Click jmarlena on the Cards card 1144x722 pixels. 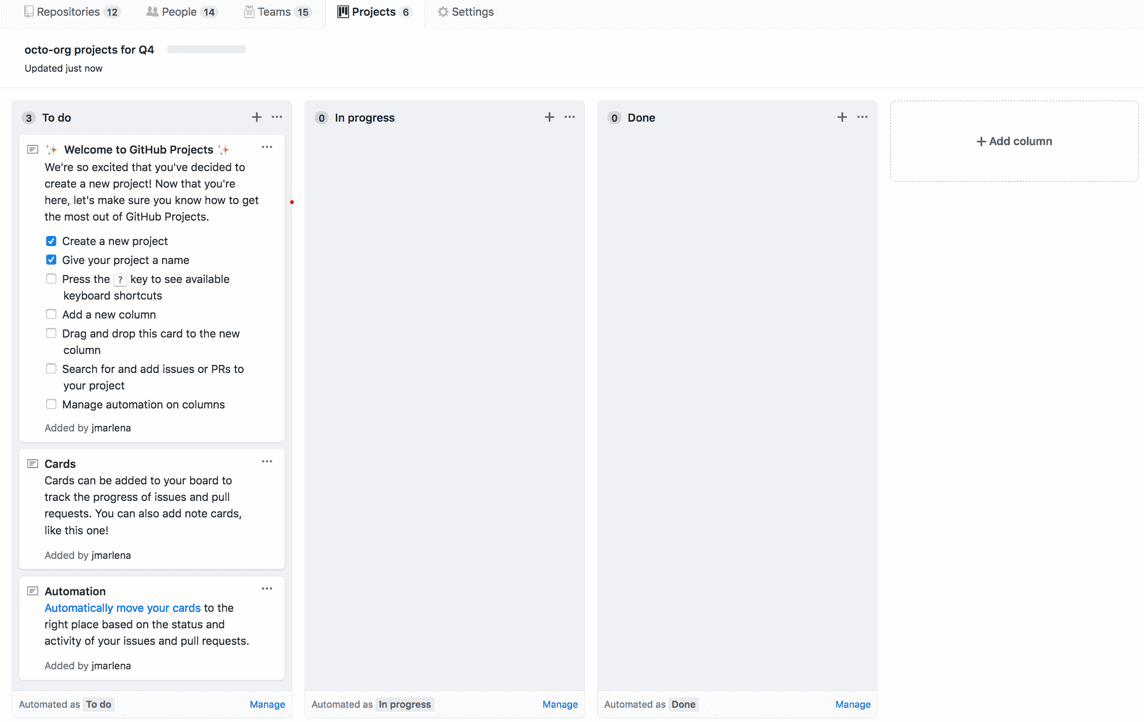pyautogui.click(x=111, y=556)
